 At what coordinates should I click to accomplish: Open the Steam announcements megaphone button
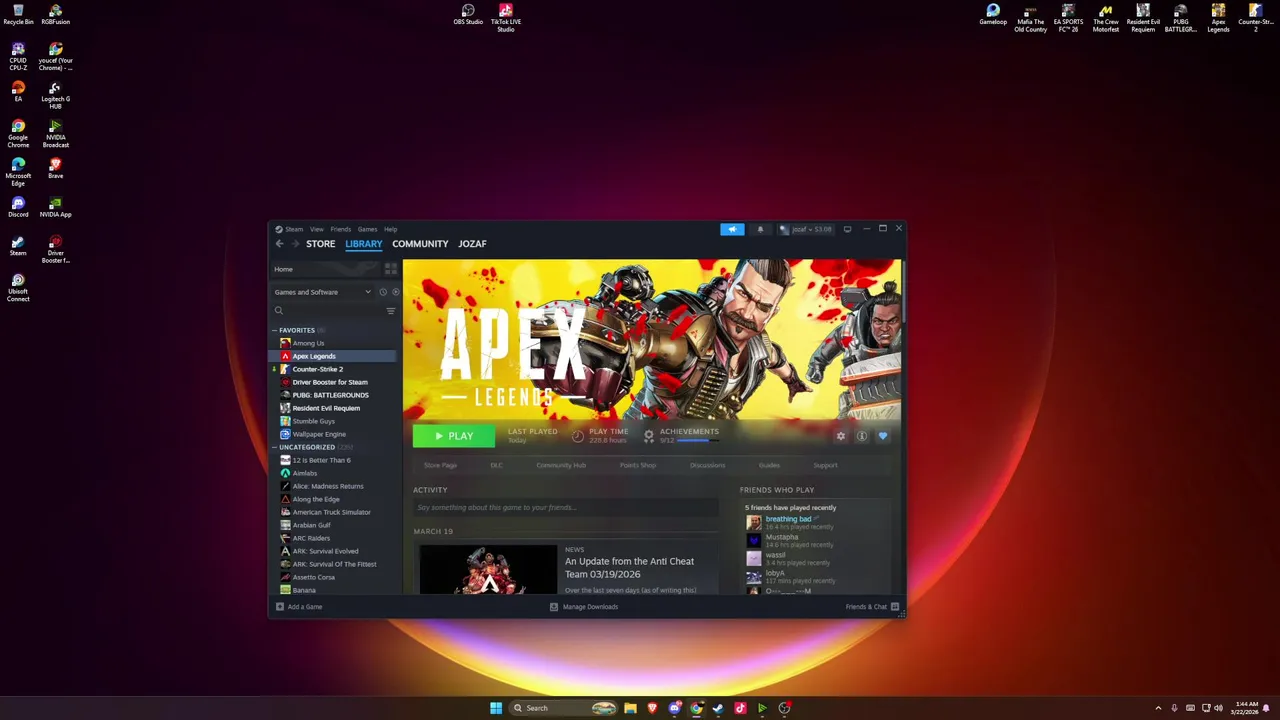click(732, 229)
